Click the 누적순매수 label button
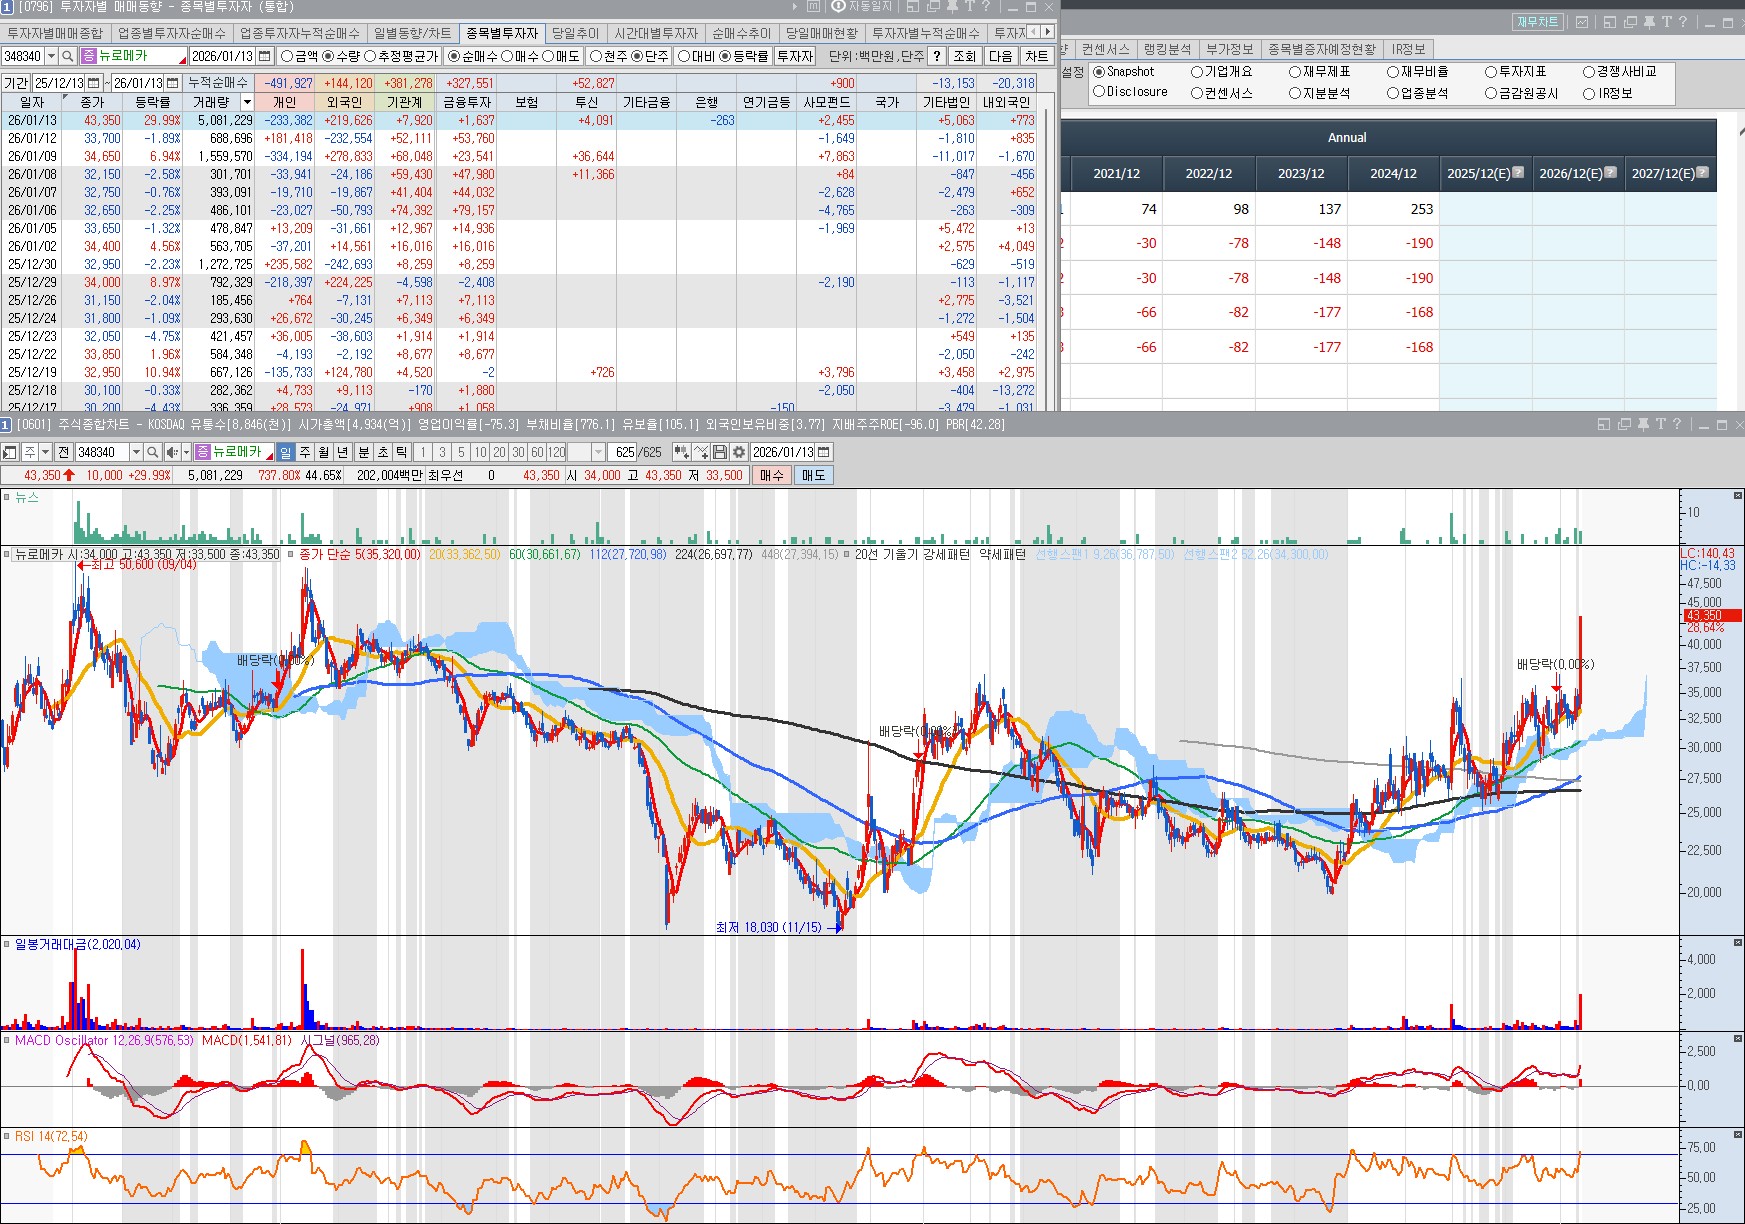The image size is (1745, 1224). click(217, 83)
